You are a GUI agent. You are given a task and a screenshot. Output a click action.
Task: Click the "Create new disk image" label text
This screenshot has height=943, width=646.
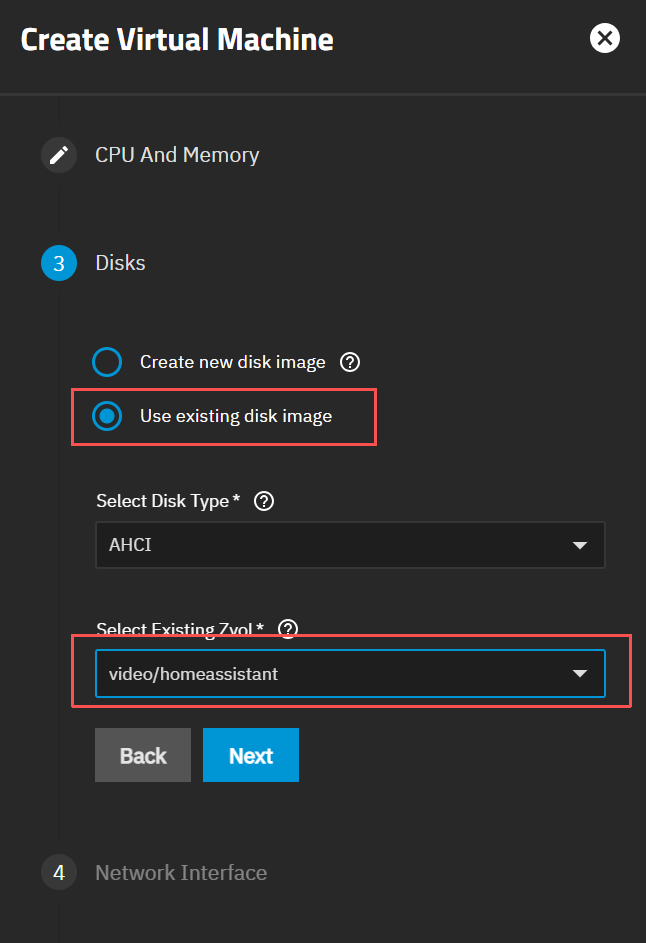[232, 362]
